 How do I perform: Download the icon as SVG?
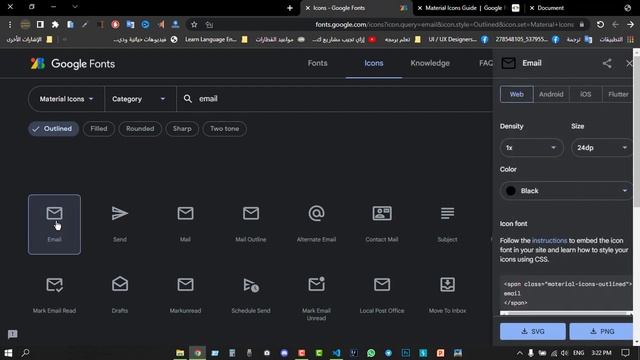(x=533, y=331)
